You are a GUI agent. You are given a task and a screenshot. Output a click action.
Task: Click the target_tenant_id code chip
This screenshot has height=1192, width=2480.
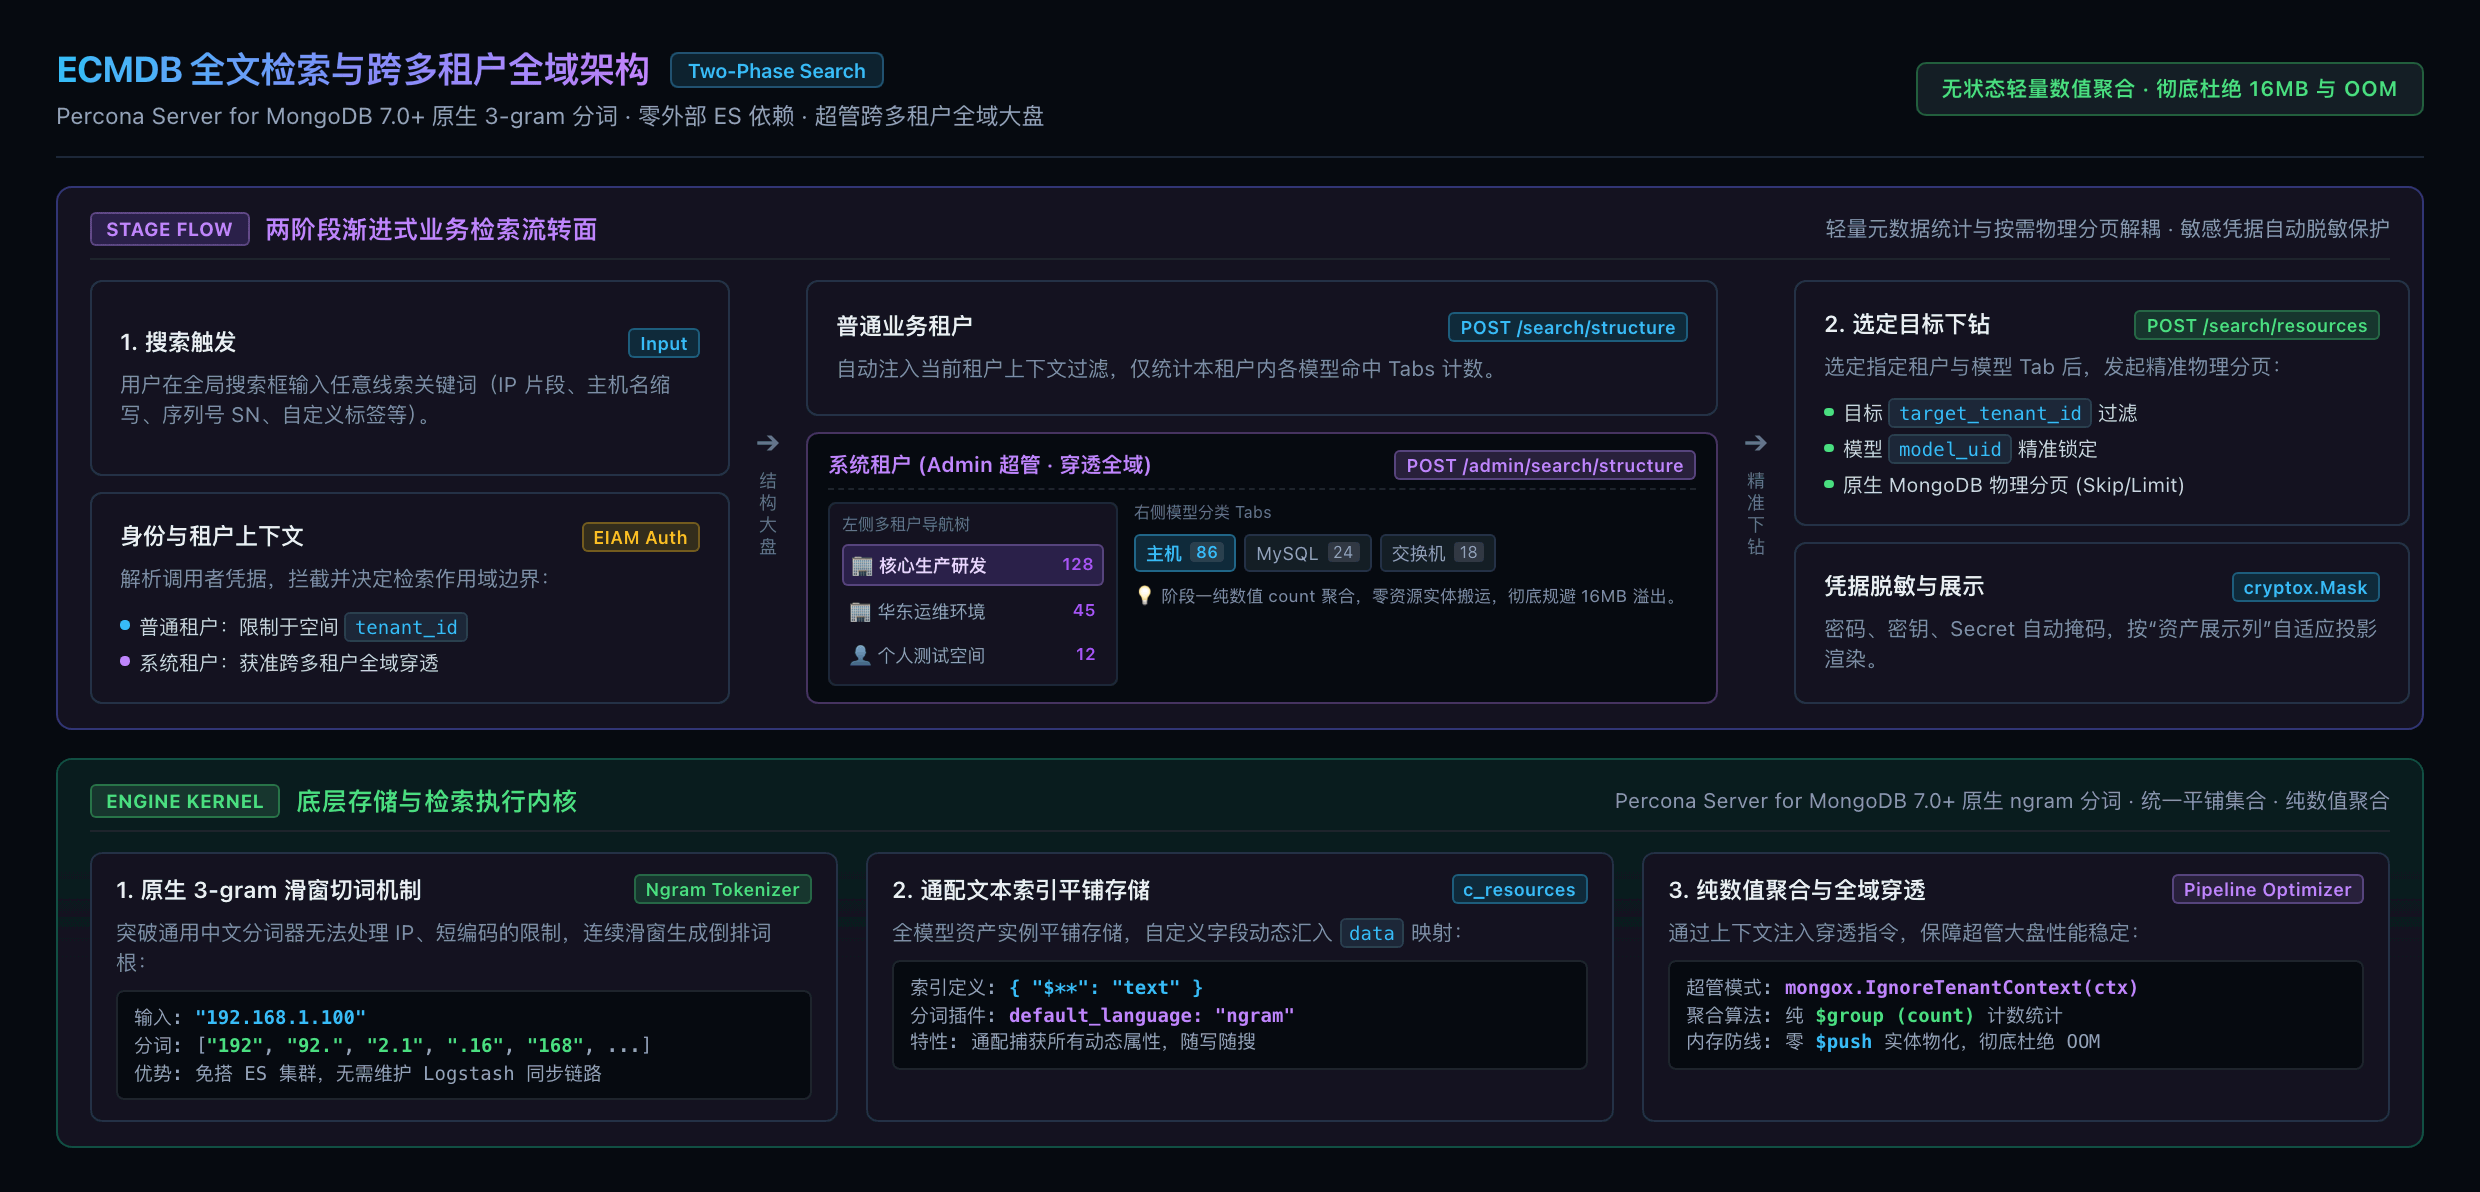pyautogui.click(x=1990, y=413)
